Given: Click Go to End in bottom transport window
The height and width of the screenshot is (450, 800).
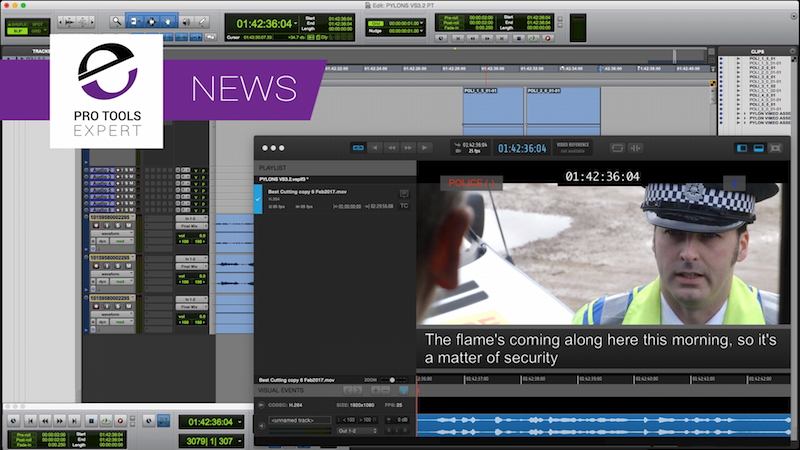Looking at the screenshot, I should click(74, 421).
